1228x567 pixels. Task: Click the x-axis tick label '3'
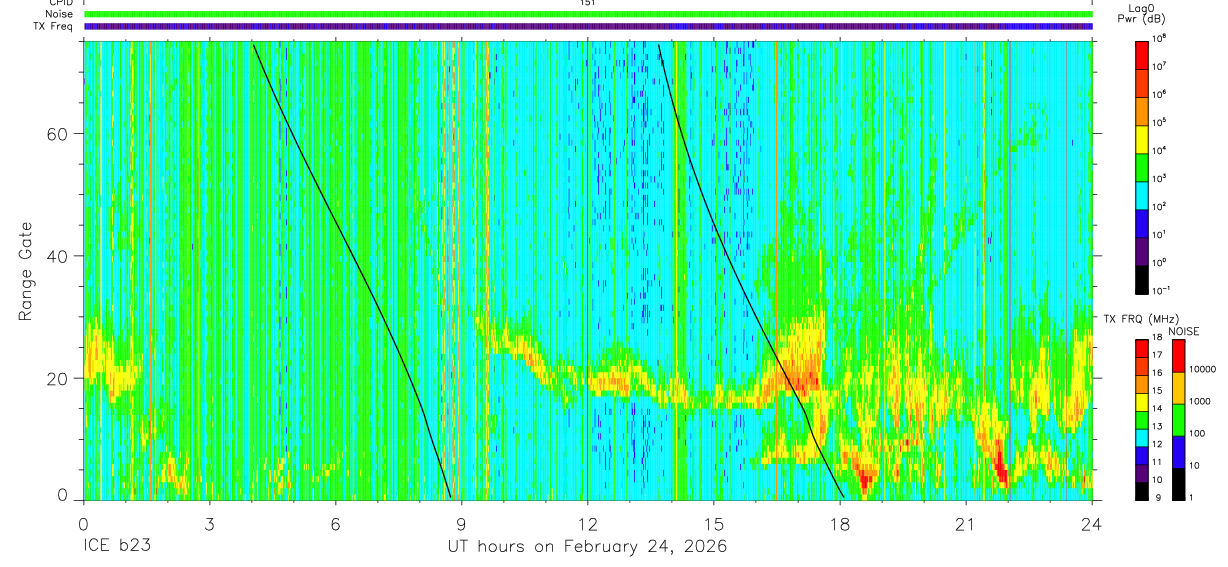point(210,524)
